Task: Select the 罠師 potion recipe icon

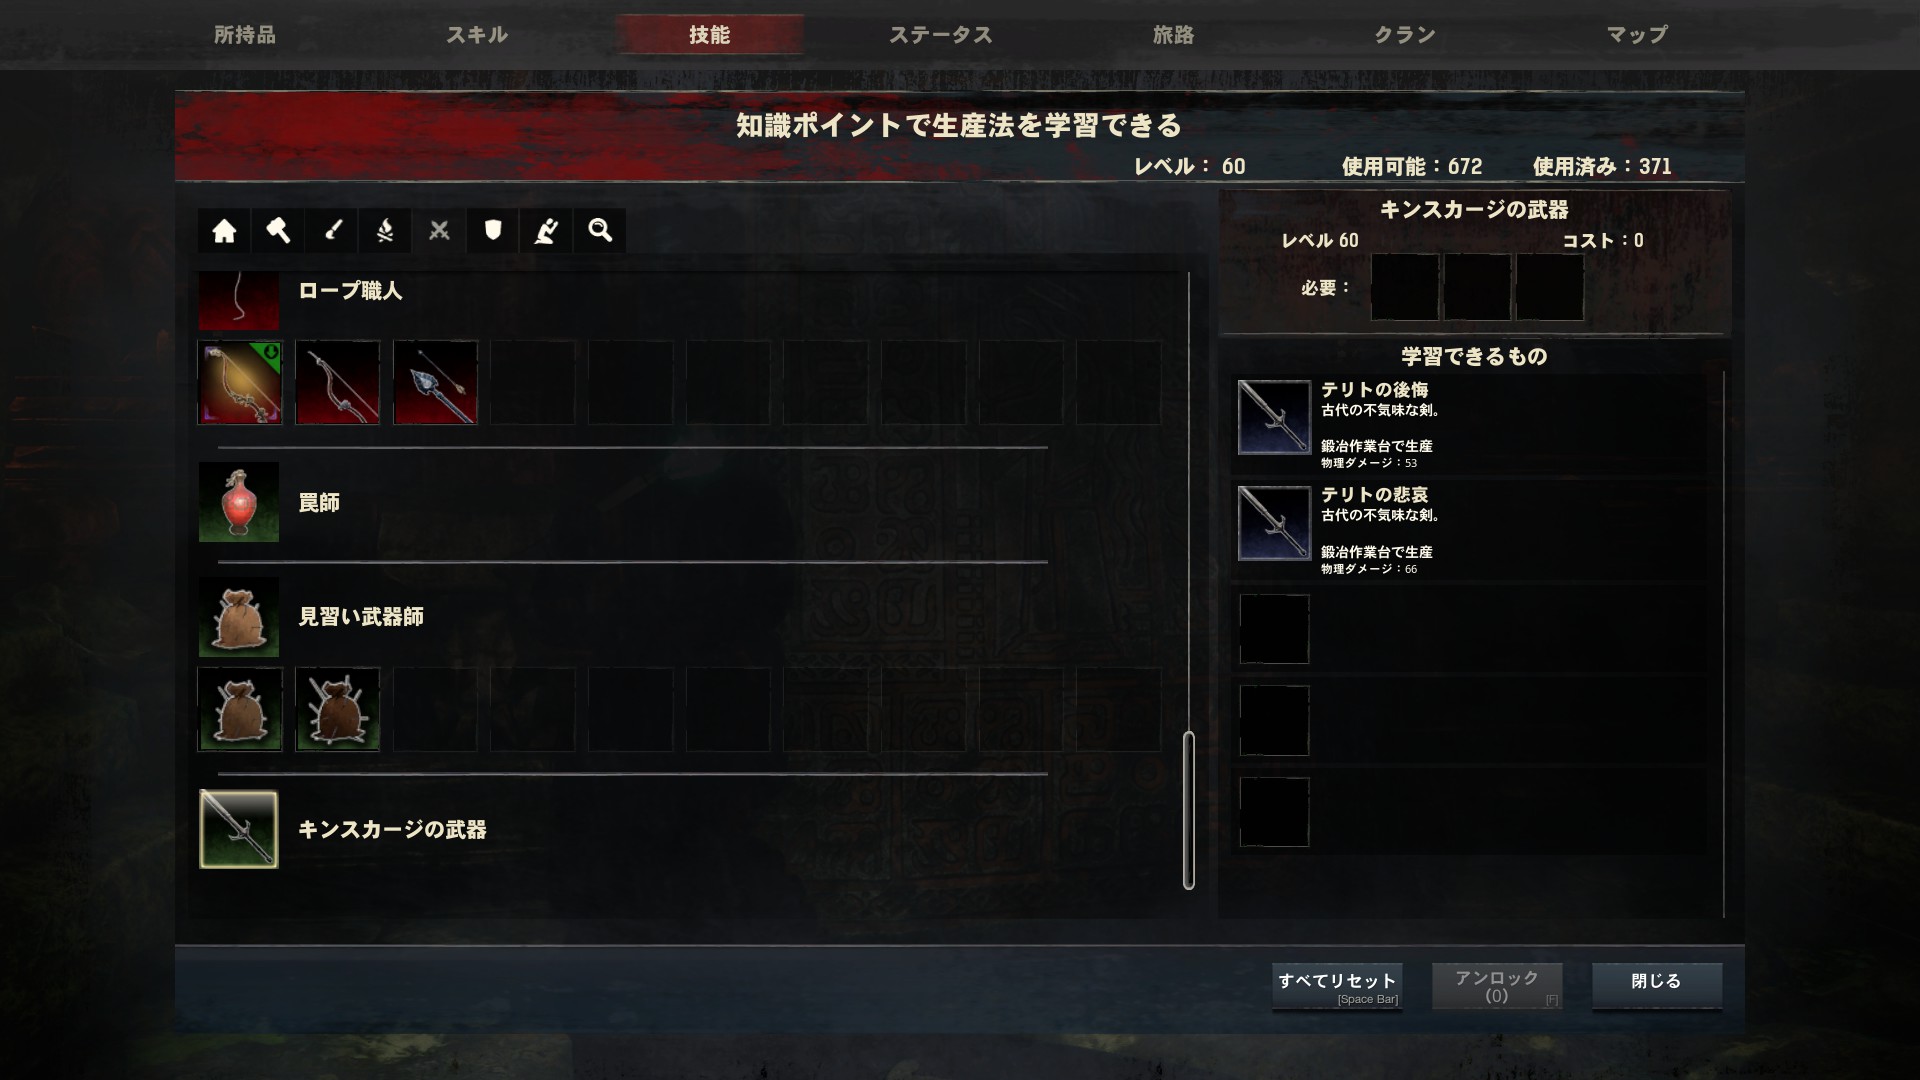Action: [x=239, y=502]
